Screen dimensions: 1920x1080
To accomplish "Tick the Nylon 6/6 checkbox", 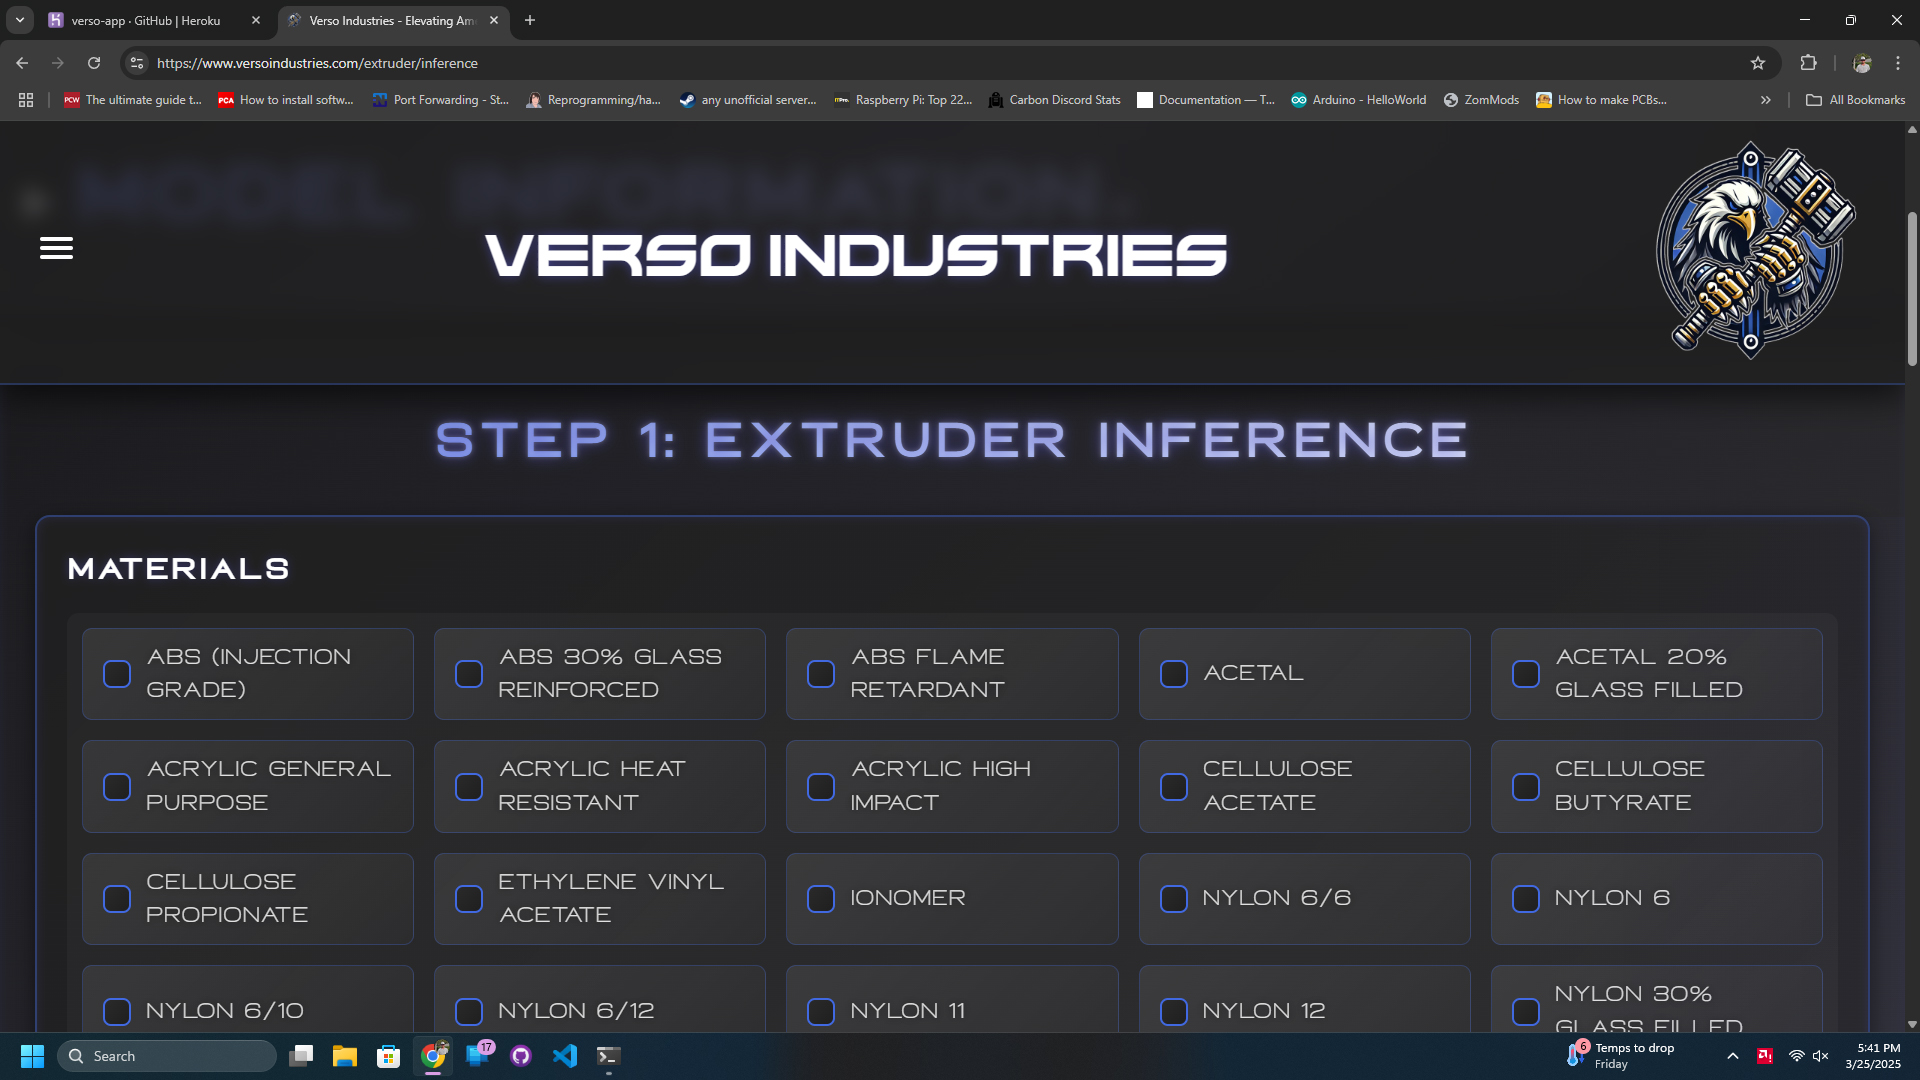I will point(1174,899).
